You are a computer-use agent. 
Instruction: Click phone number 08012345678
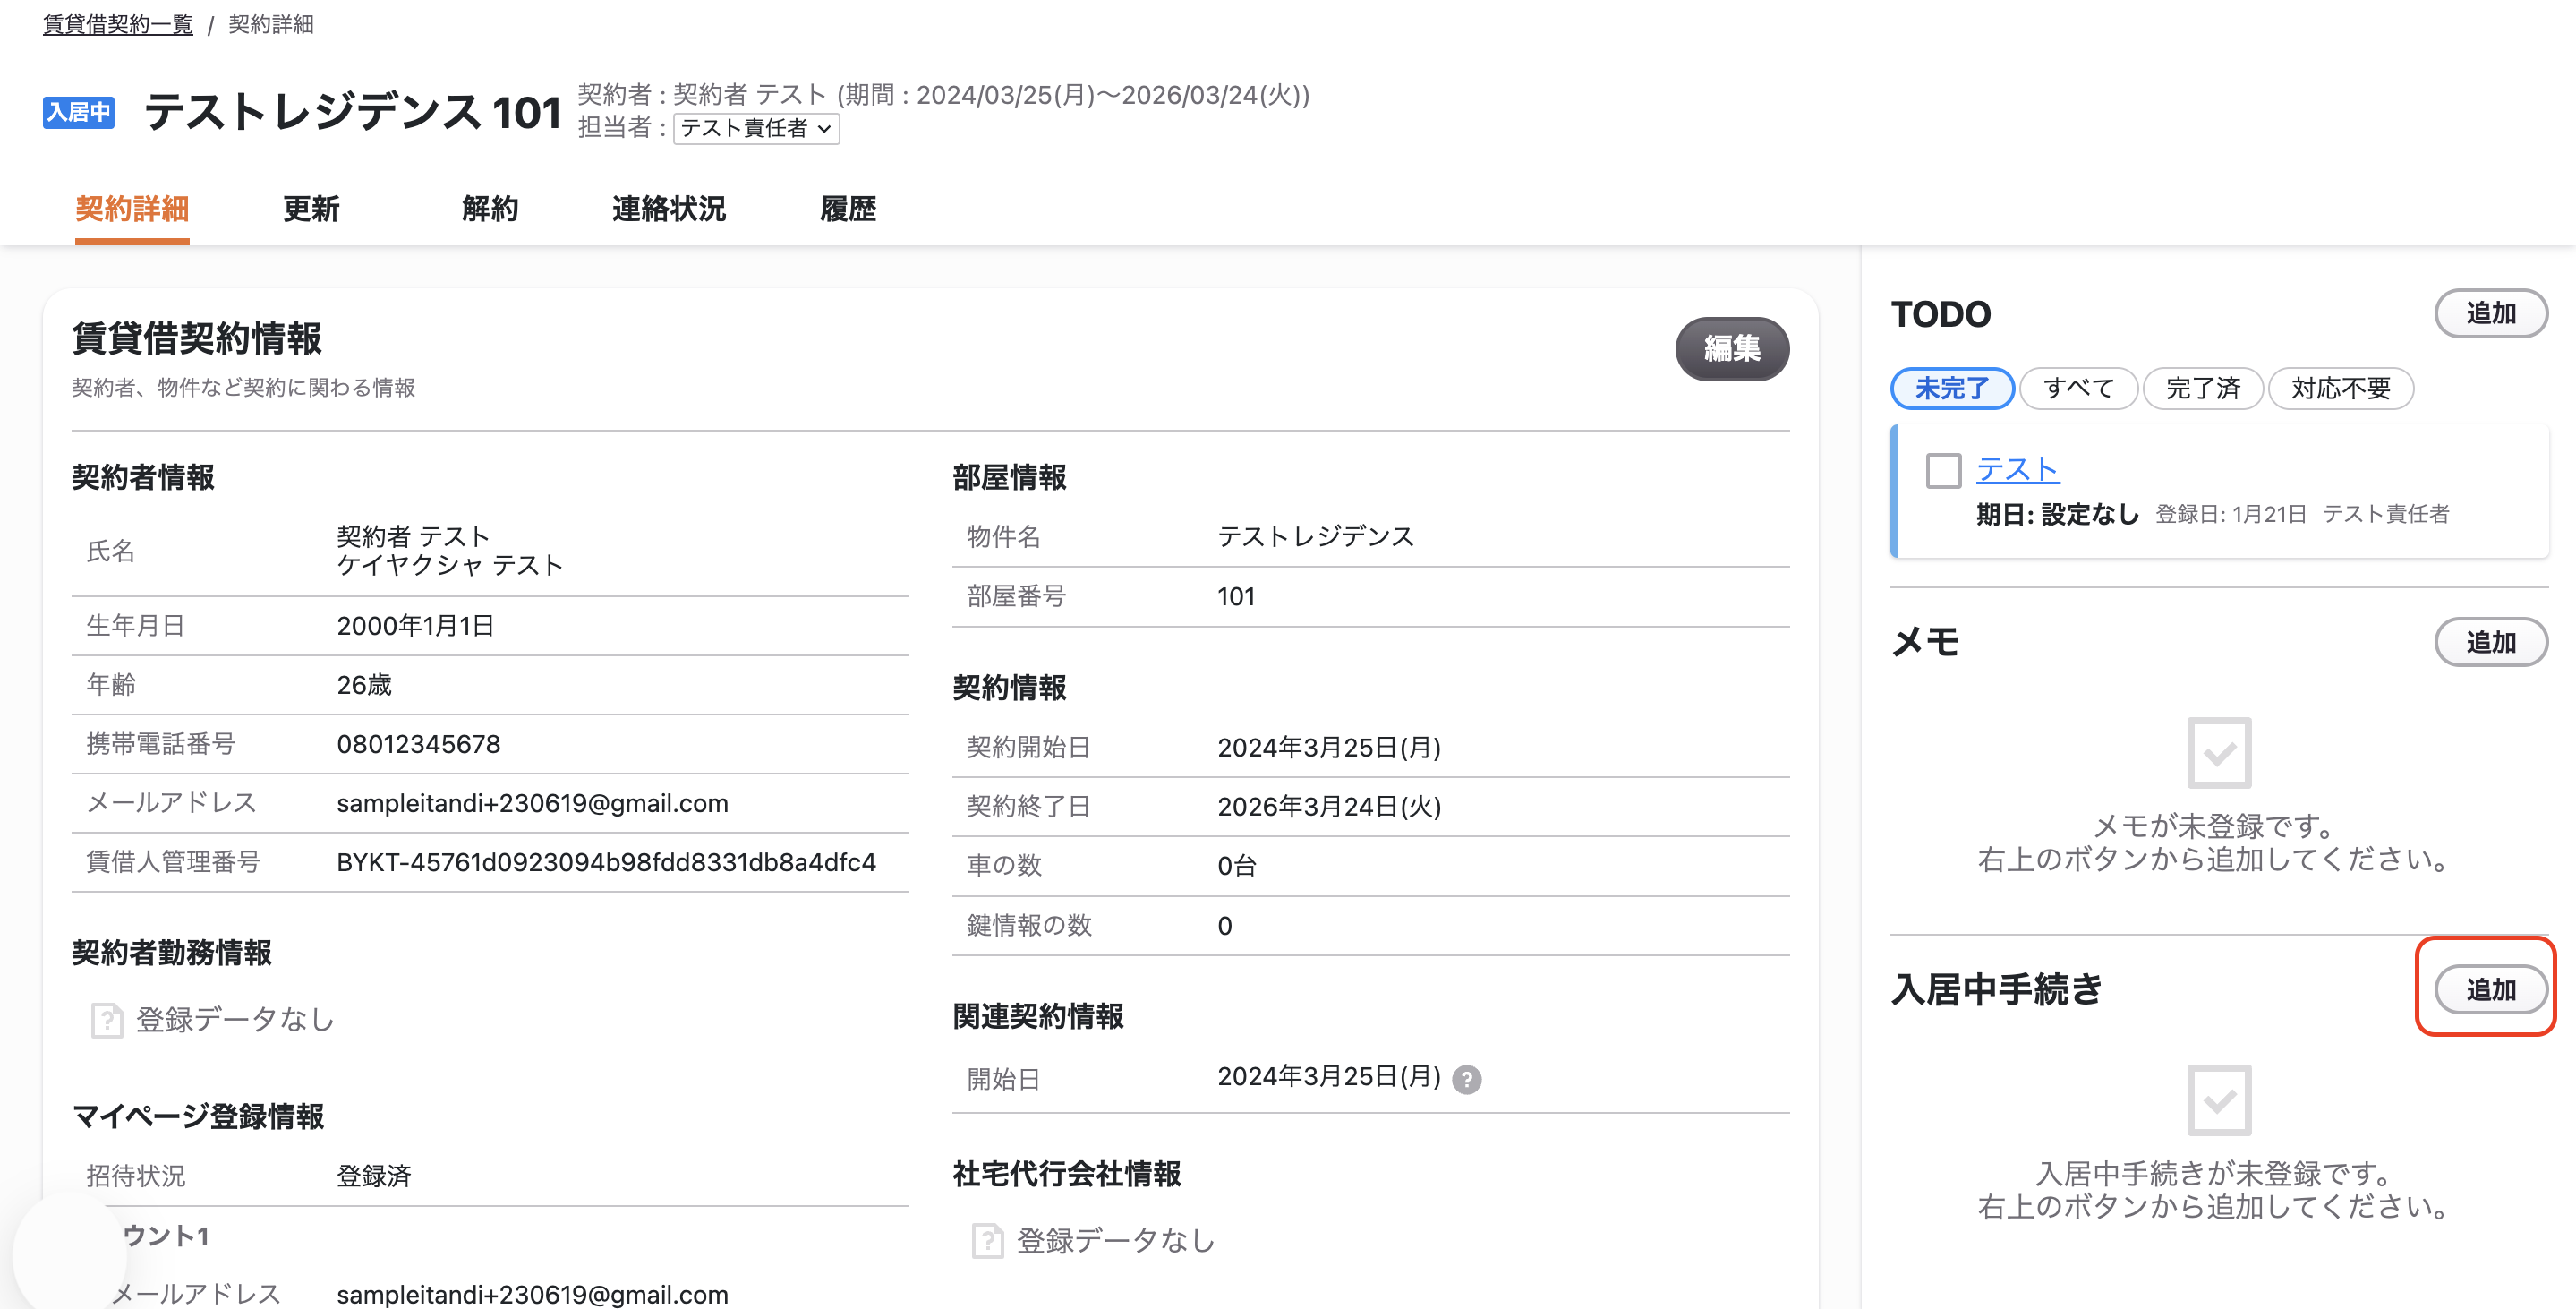(x=418, y=744)
